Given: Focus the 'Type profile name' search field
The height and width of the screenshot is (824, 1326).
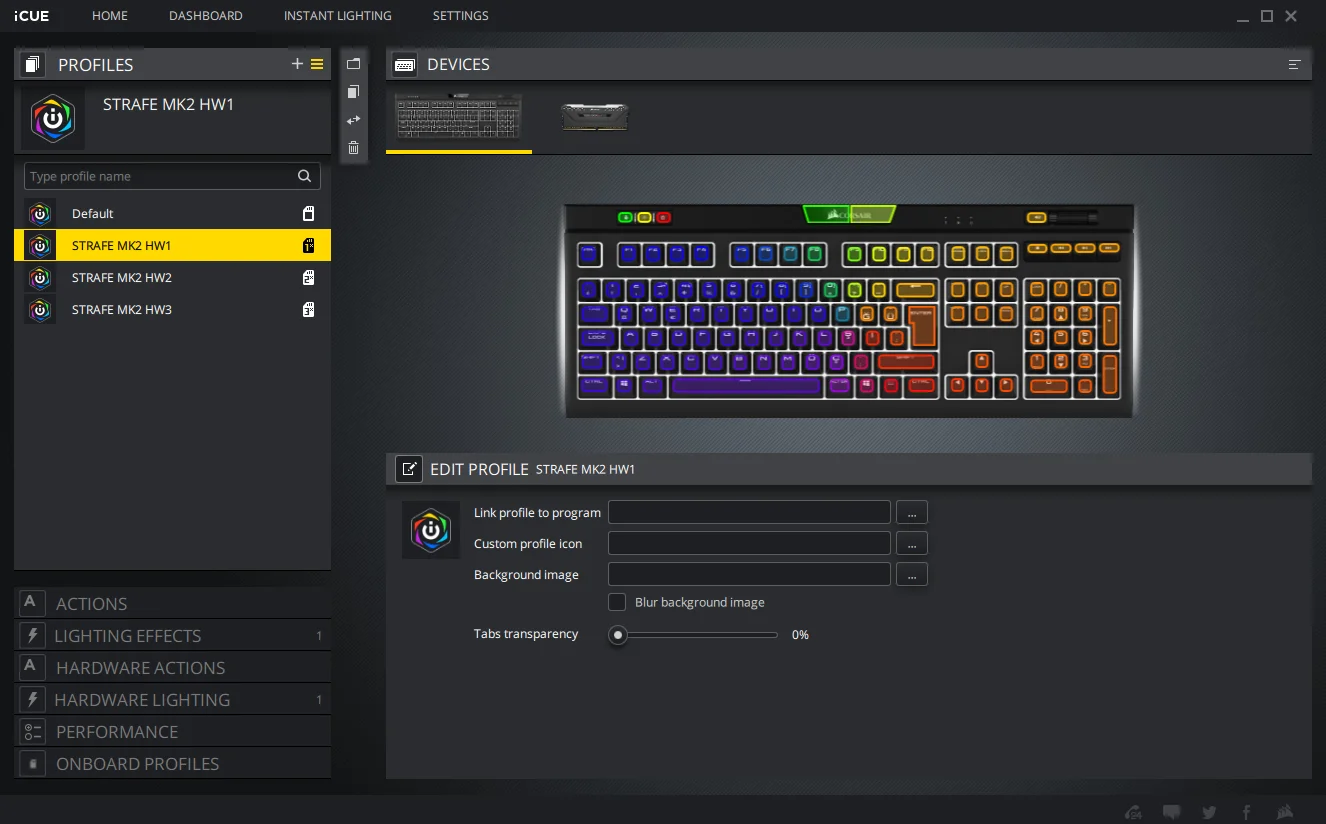Looking at the screenshot, I should tap(172, 176).
